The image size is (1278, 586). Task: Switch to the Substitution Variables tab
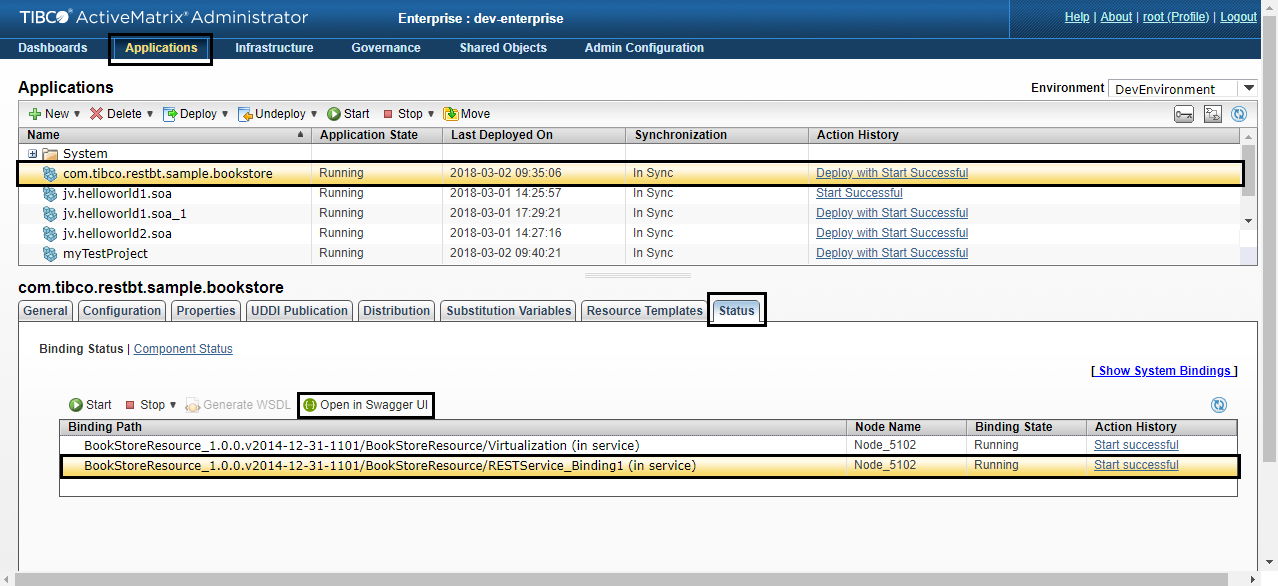(509, 311)
